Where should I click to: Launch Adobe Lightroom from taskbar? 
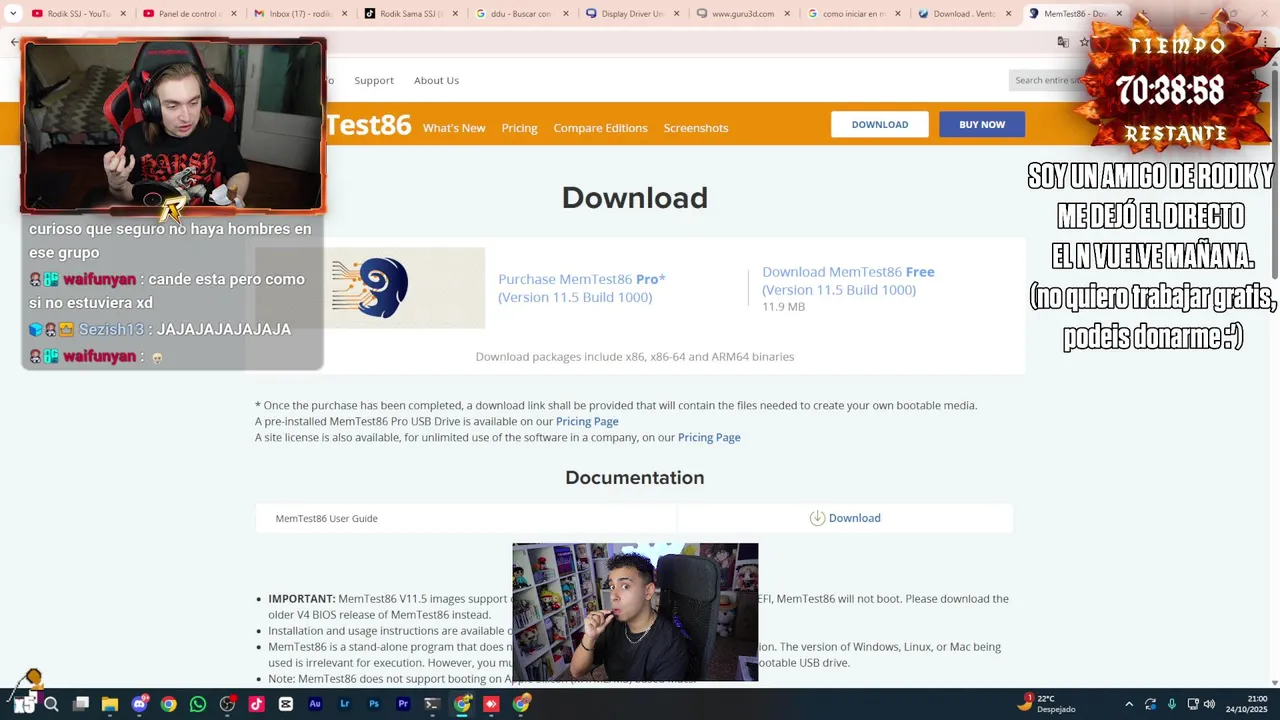tap(344, 704)
